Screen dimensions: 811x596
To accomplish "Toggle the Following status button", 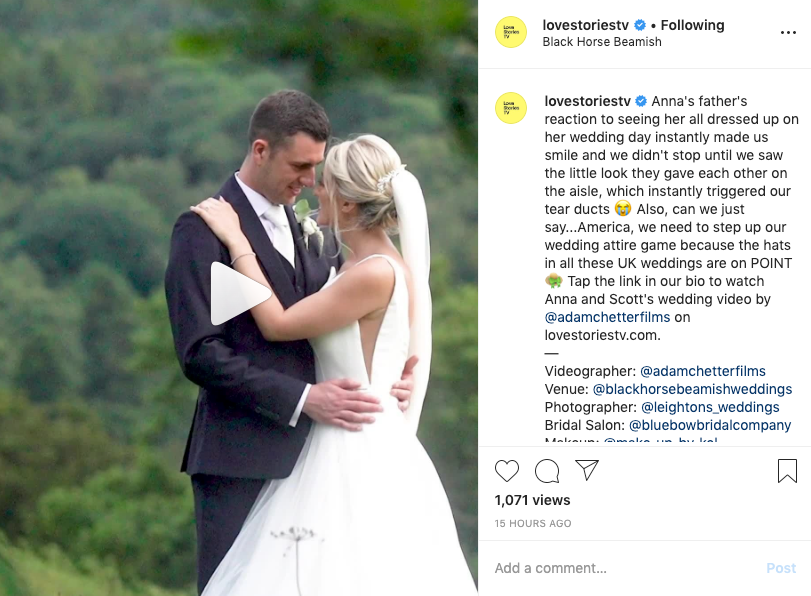I will [x=693, y=25].
